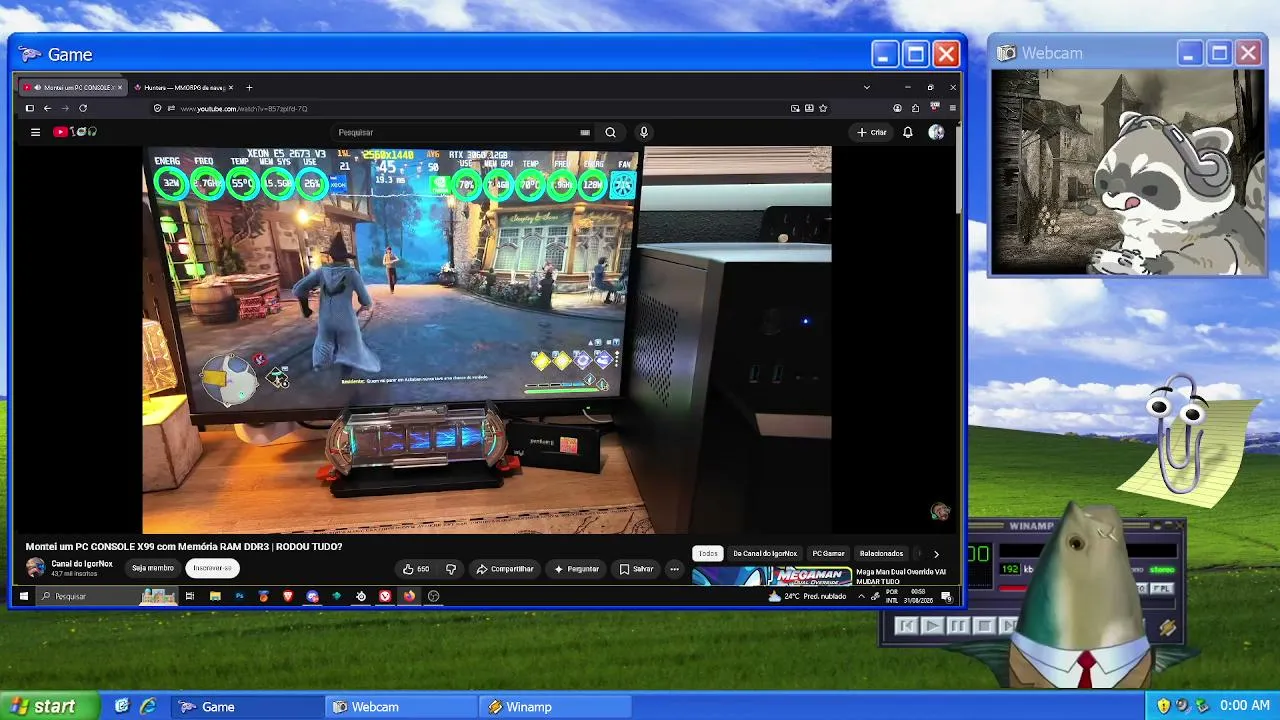This screenshot has height=720, width=1280.
Task: Save the video with Salvar button
Action: [x=636, y=569]
